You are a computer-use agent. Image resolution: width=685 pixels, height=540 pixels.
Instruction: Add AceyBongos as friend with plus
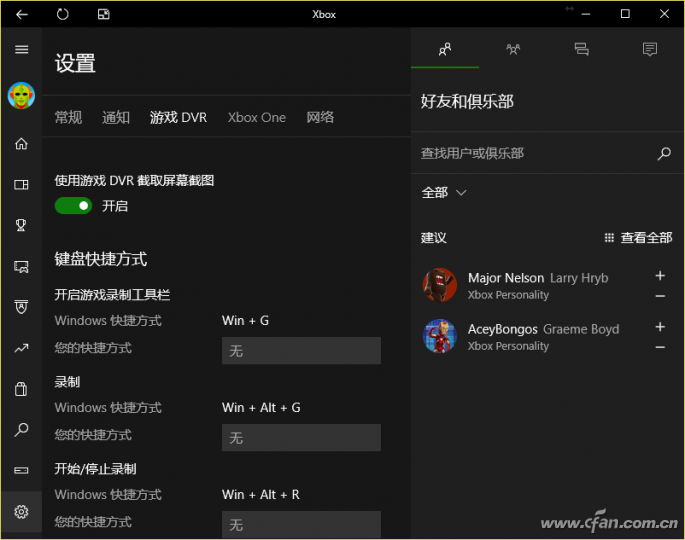coord(660,327)
